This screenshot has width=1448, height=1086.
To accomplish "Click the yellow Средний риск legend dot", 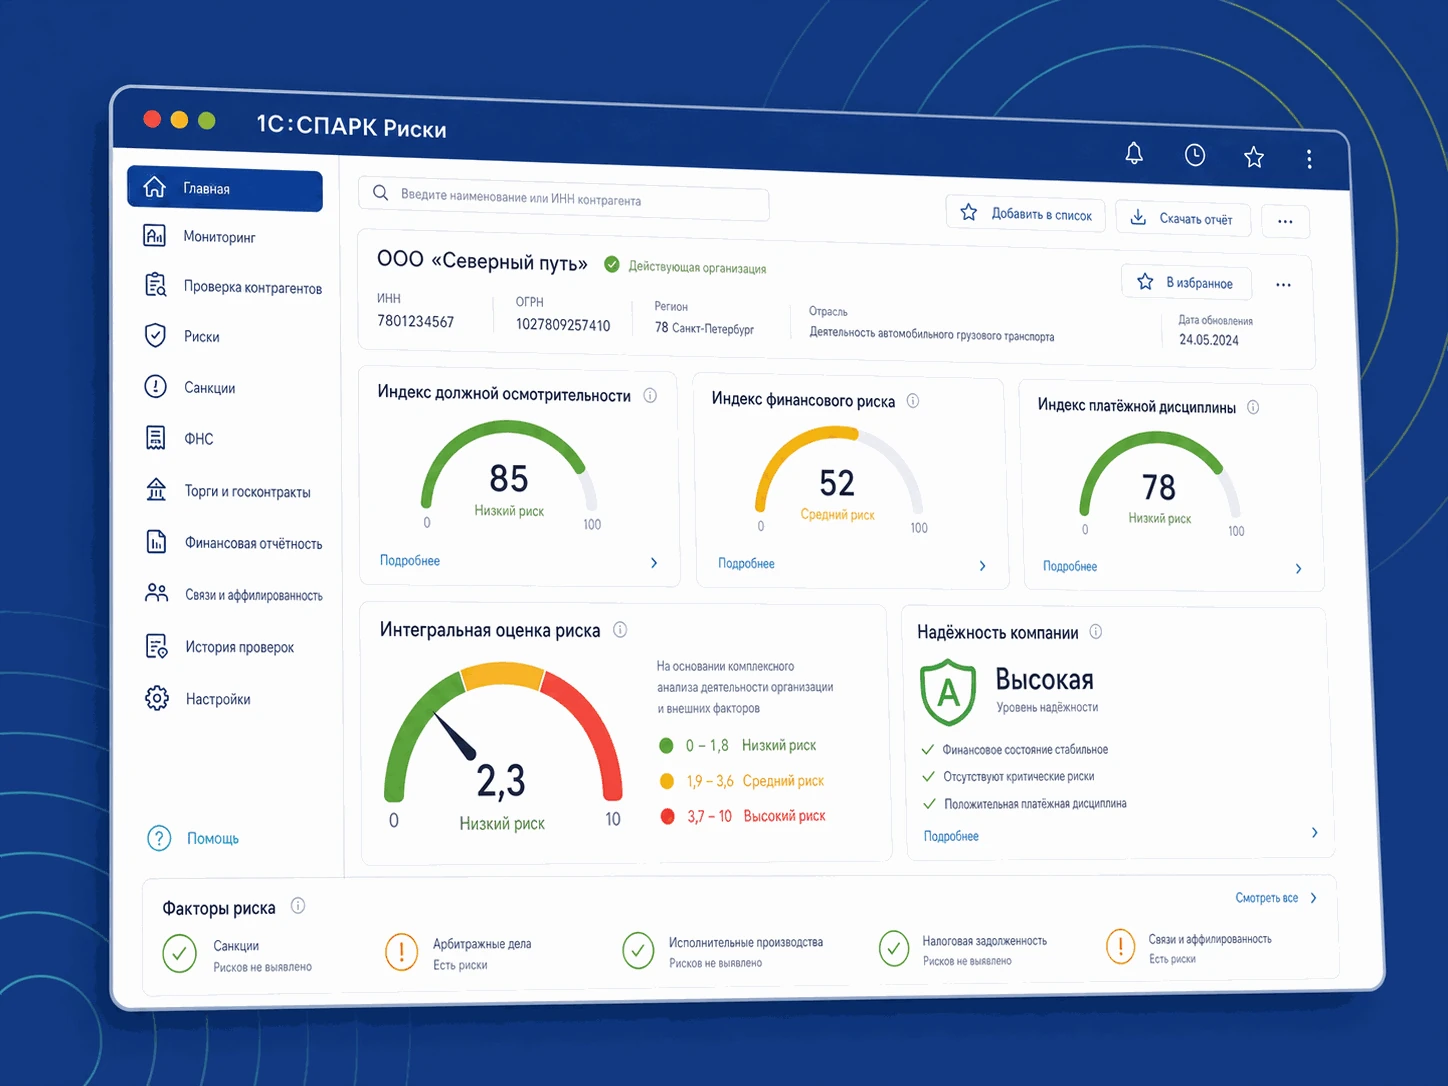I will pos(667,781).
